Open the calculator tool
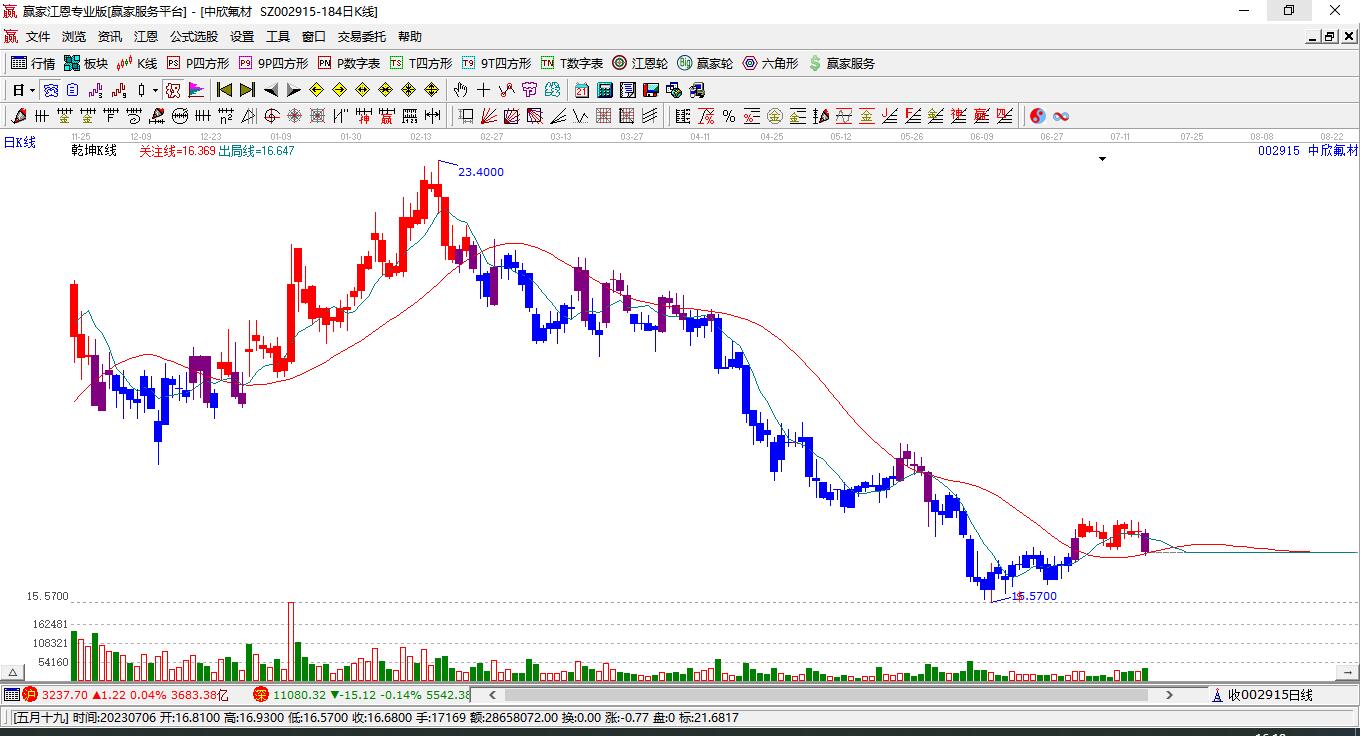The height and width of the screenshot is (736, 1360). click(x=604, y=90)
